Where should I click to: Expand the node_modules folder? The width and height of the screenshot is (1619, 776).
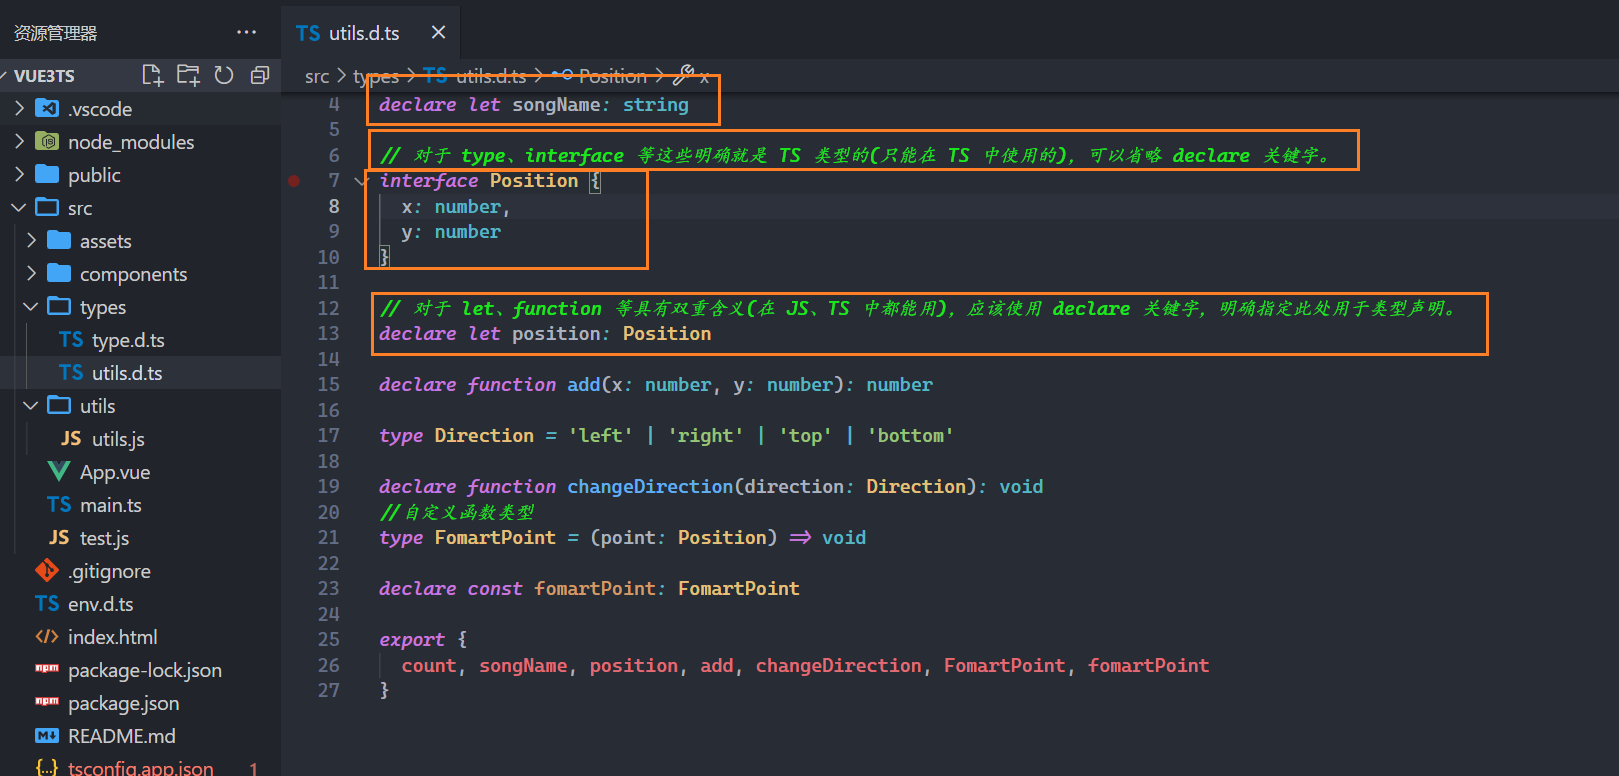tap(130, 142)
